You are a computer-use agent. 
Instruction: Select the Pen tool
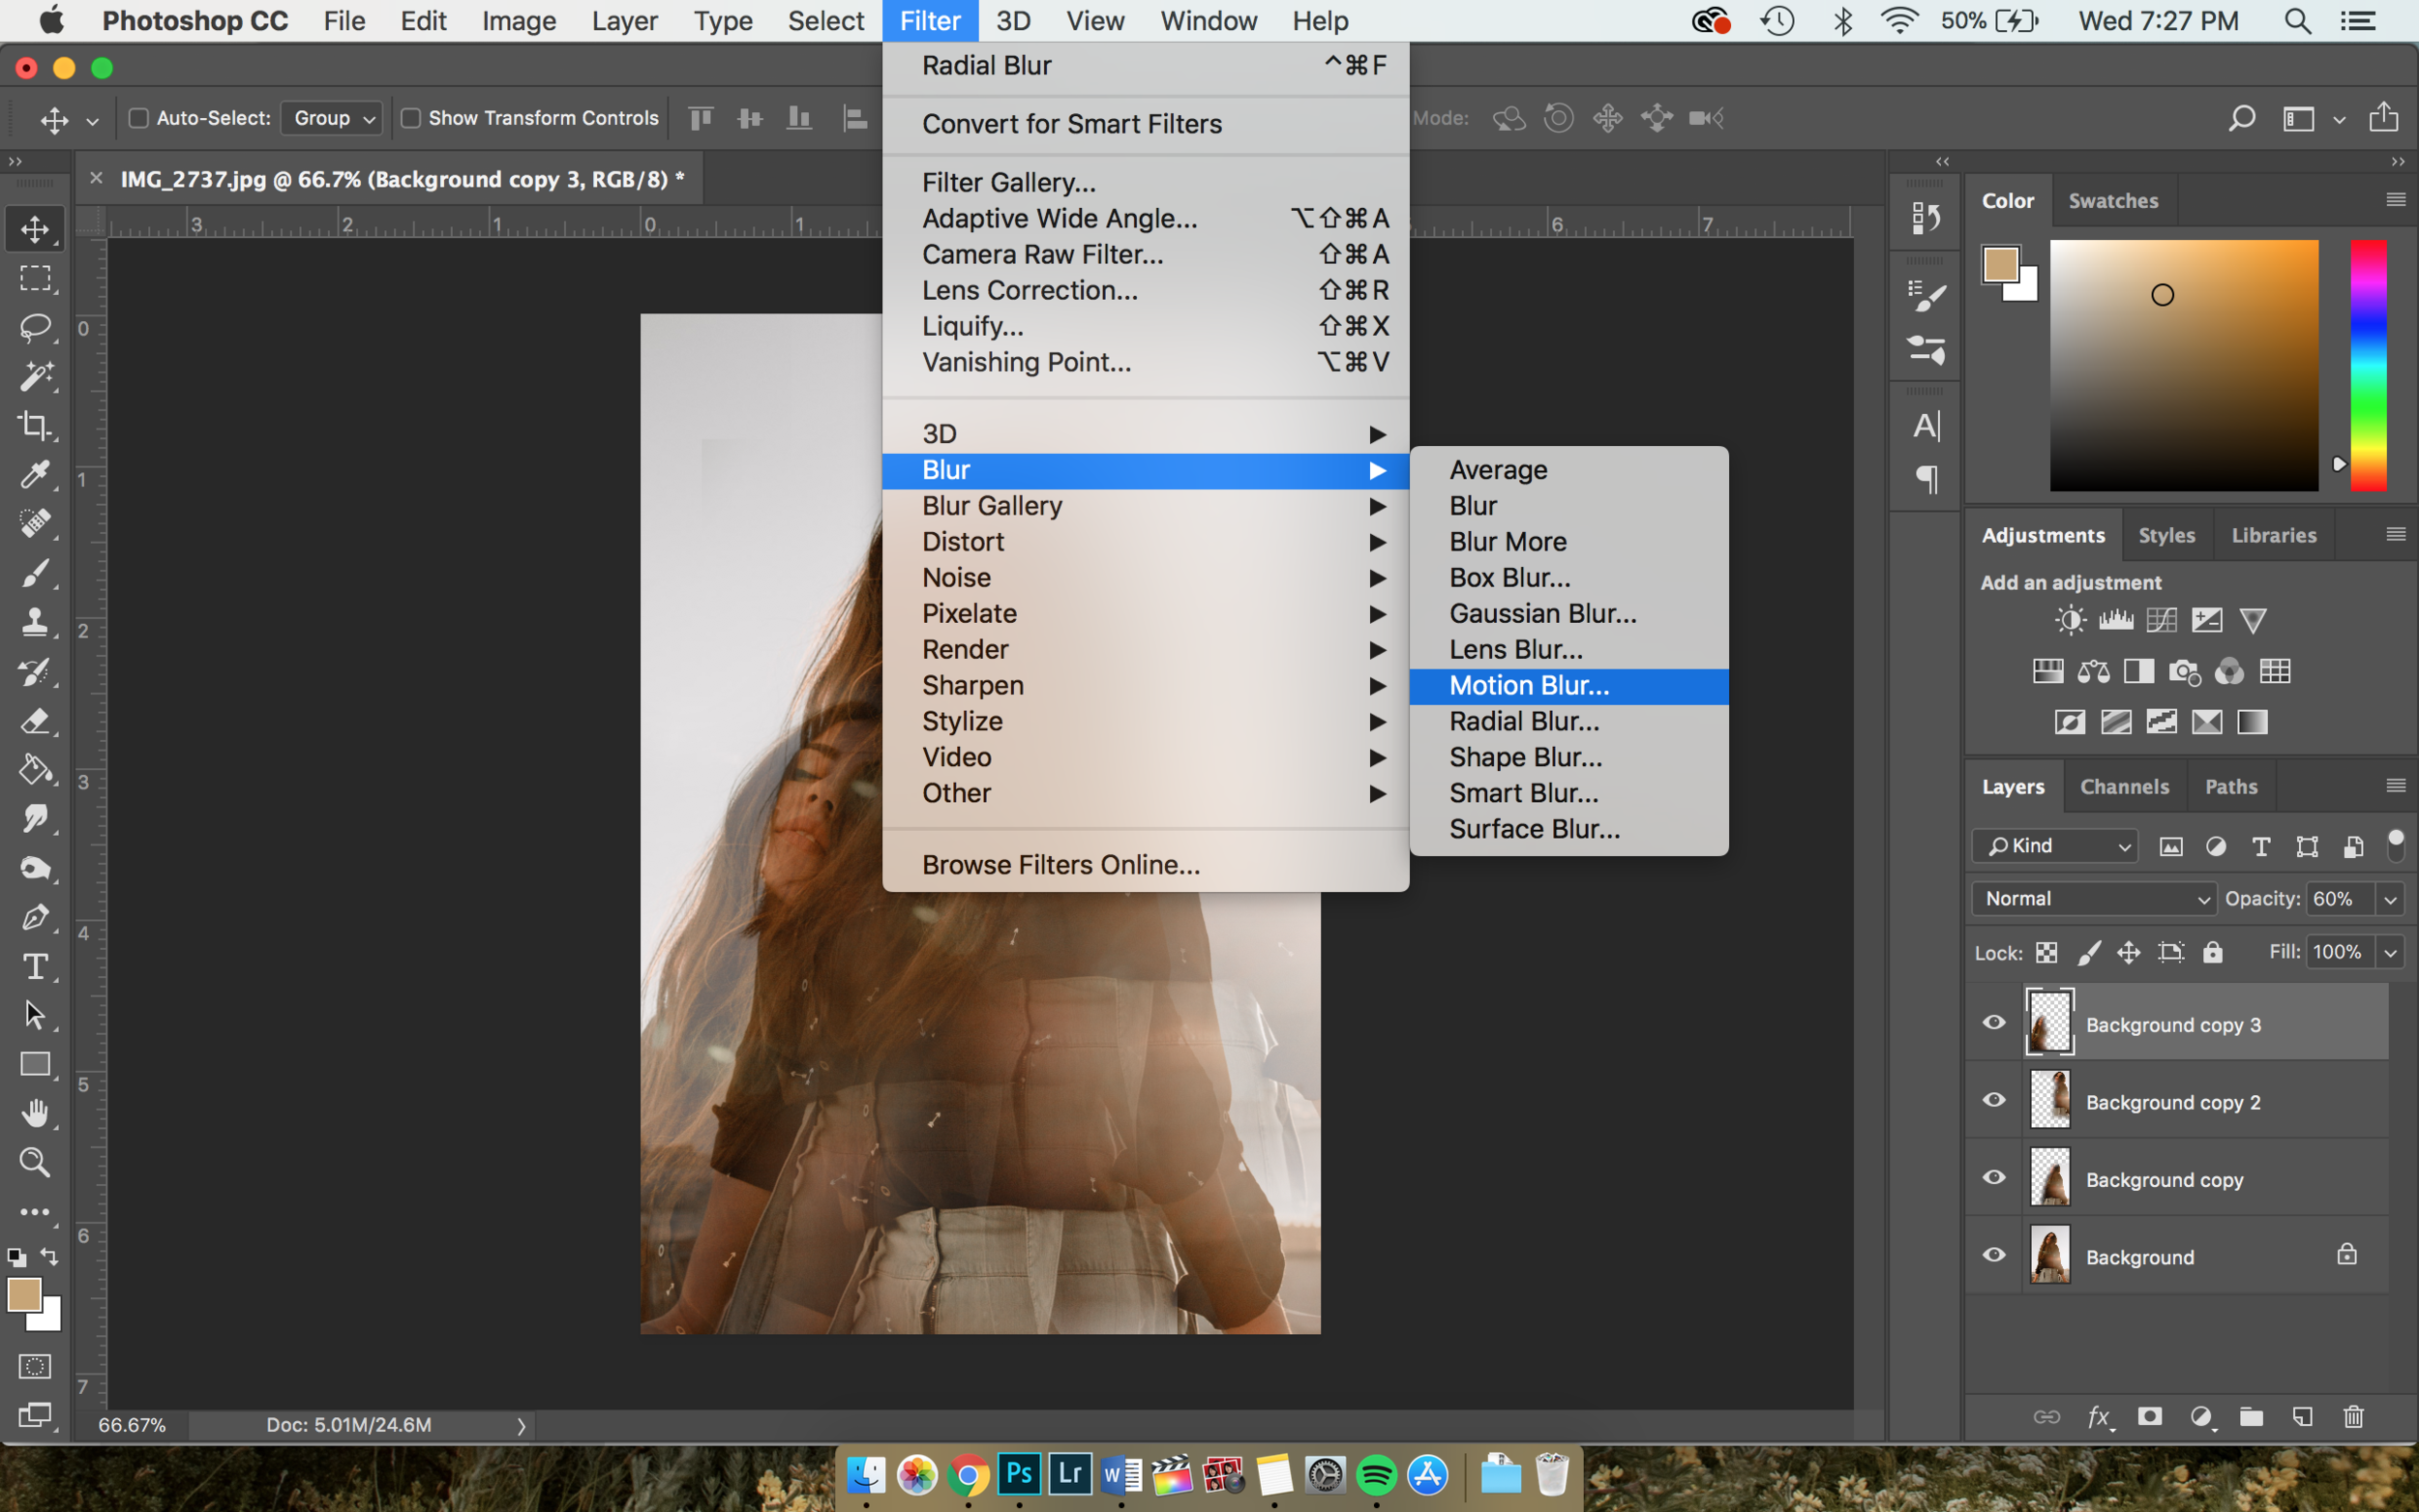click(35, 918)
